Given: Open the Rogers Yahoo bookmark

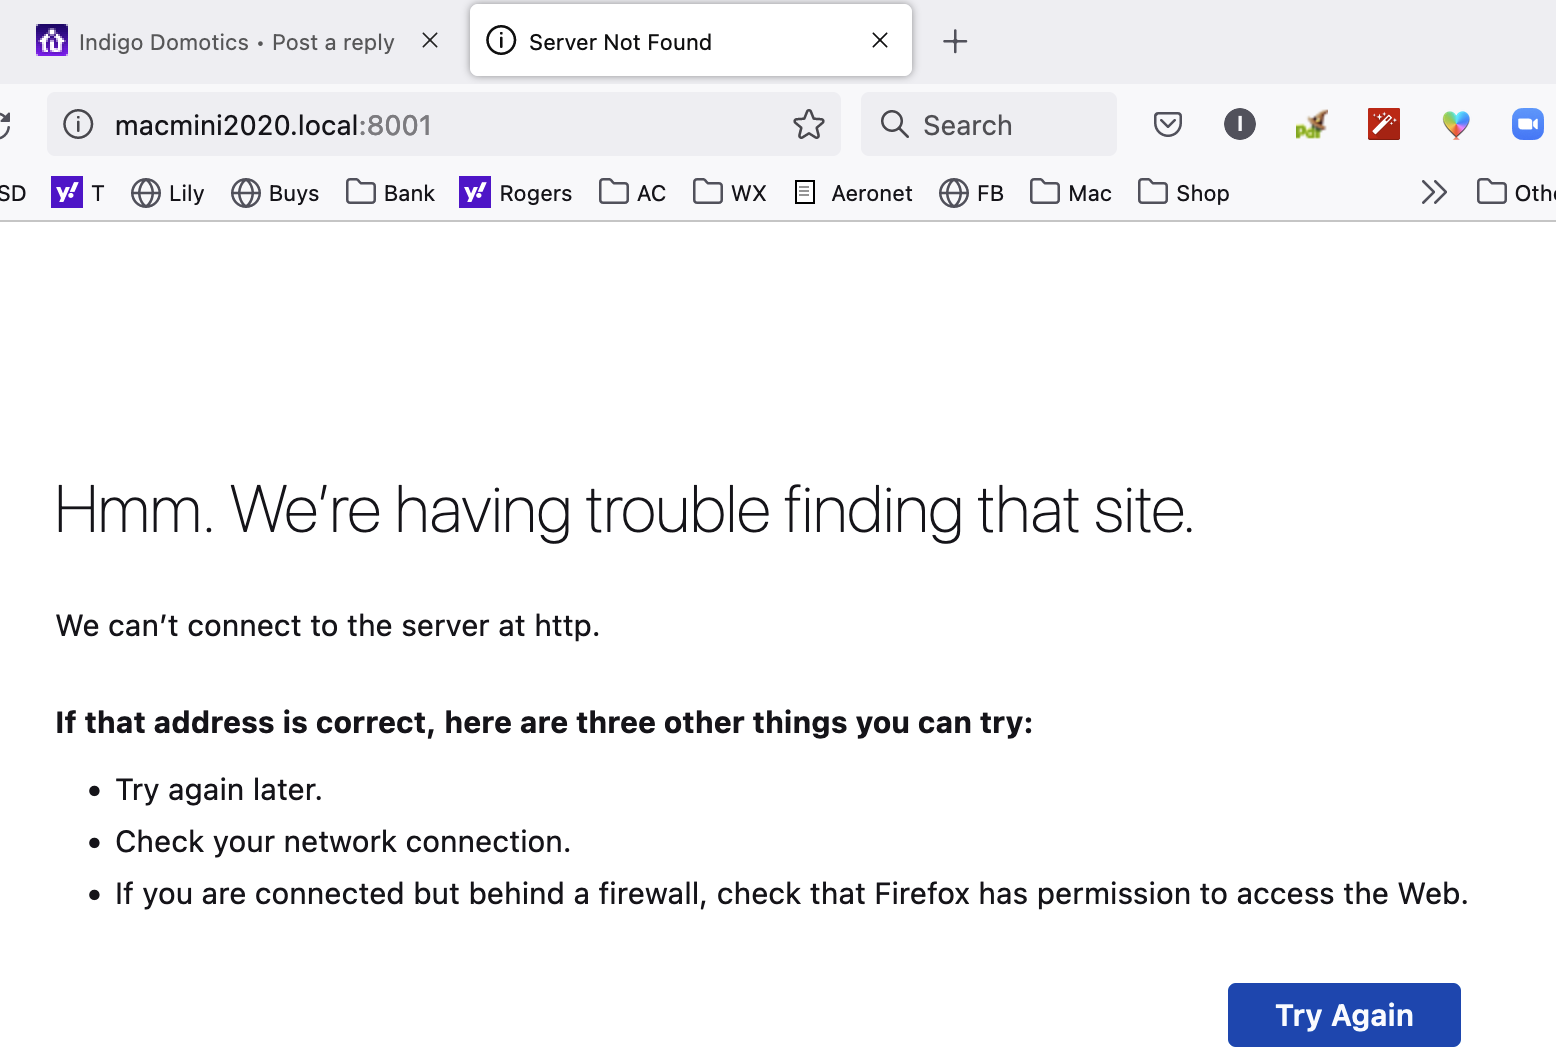Looking at the screenshot, I should [x=516, y=192].
